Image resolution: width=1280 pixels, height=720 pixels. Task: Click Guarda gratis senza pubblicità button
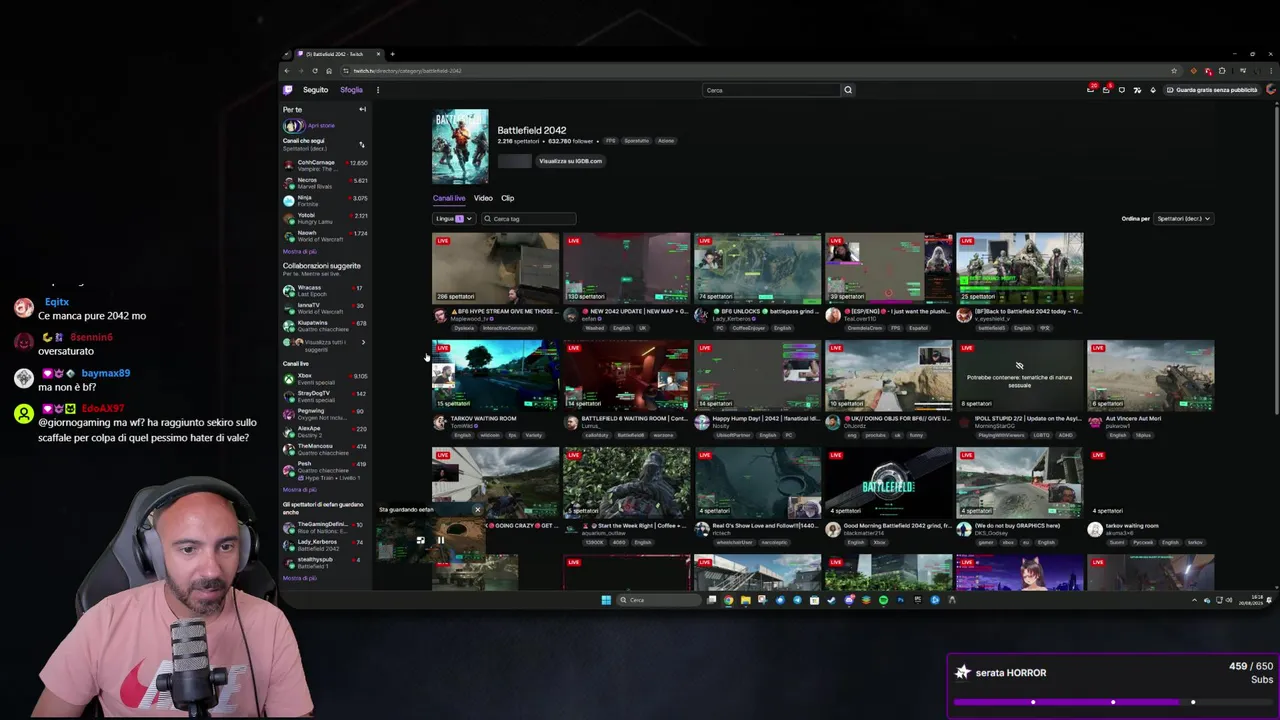1211,90
